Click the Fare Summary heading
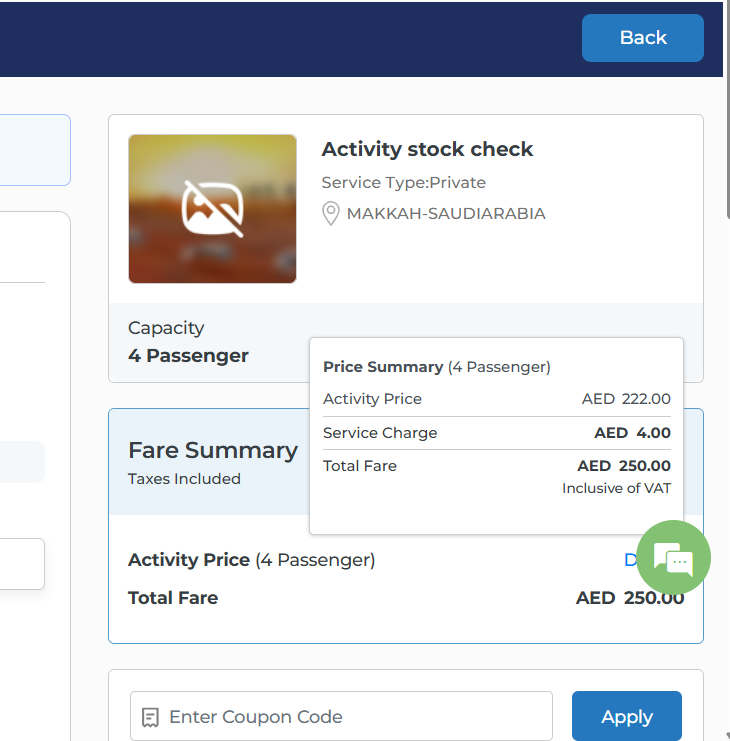This screenshot has height=741, width=730. coord(213,450)
